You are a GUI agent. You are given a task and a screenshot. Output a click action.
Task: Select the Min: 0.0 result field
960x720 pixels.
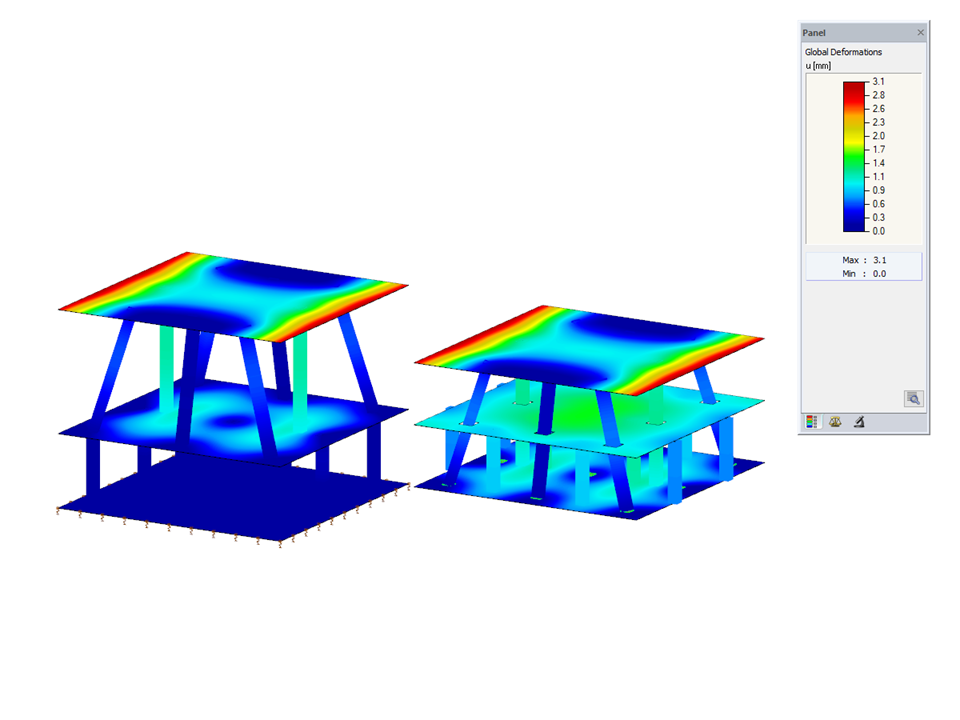pyautogui.click(x=863, y=273)
